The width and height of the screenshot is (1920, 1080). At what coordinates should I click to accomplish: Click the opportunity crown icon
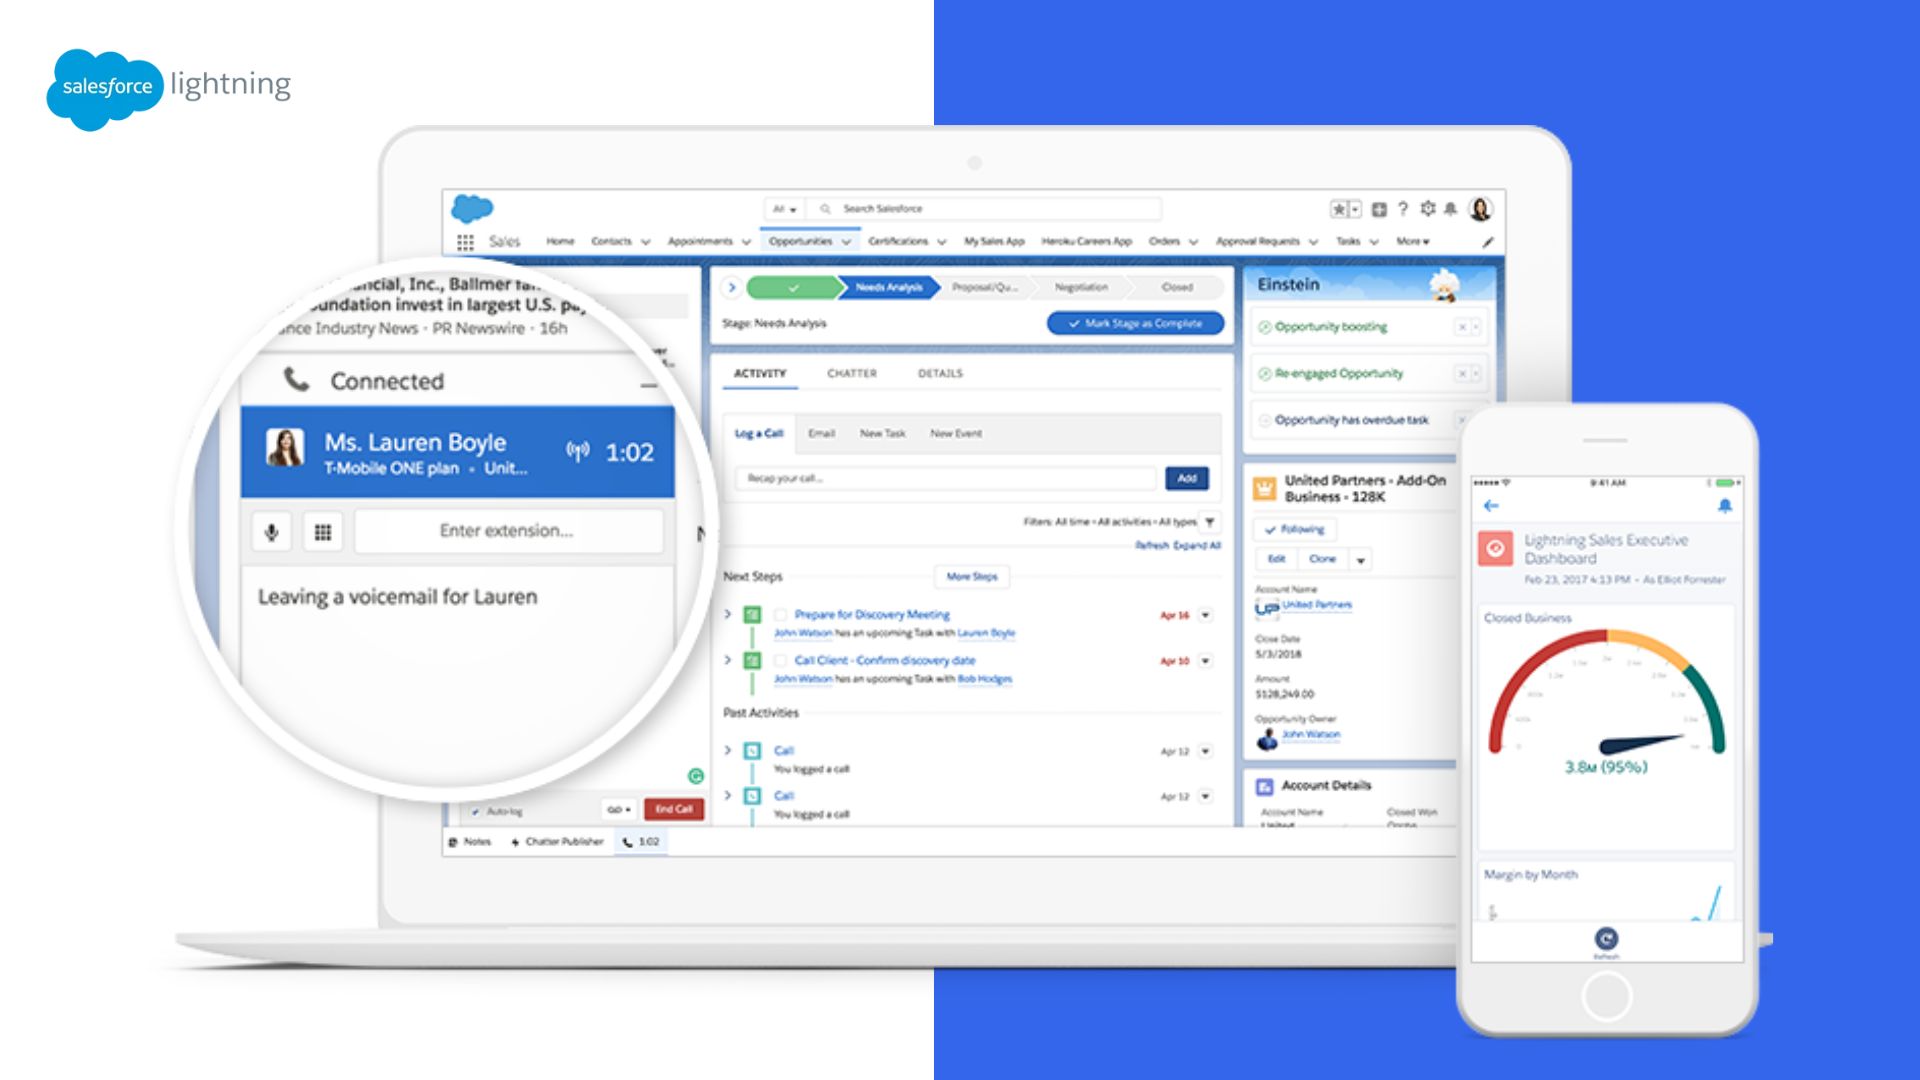[1265, 489]
